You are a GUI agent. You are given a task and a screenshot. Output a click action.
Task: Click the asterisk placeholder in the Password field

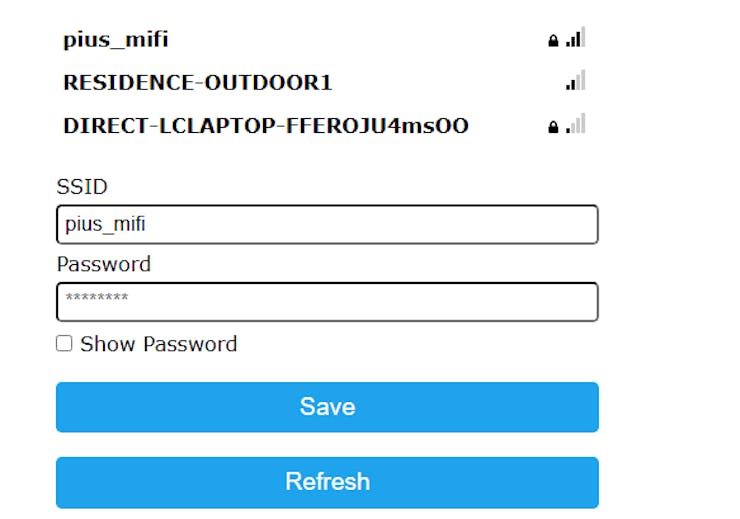tap(97, 299)
